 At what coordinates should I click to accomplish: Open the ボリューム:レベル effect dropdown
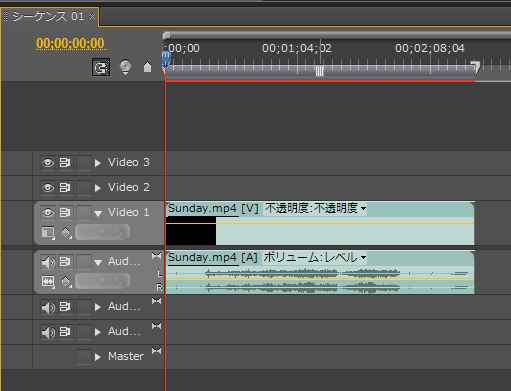(x=315, y=258)
